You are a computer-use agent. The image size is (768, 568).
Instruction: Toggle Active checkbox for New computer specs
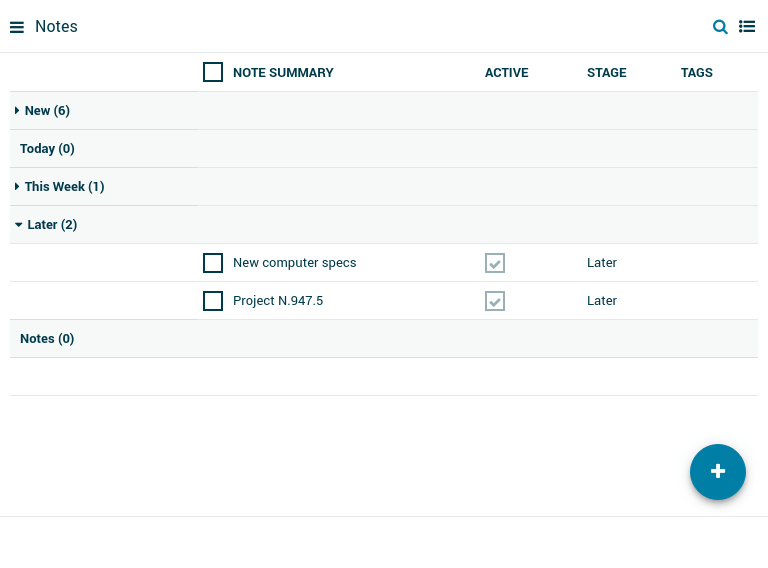[x=495, y=263]
